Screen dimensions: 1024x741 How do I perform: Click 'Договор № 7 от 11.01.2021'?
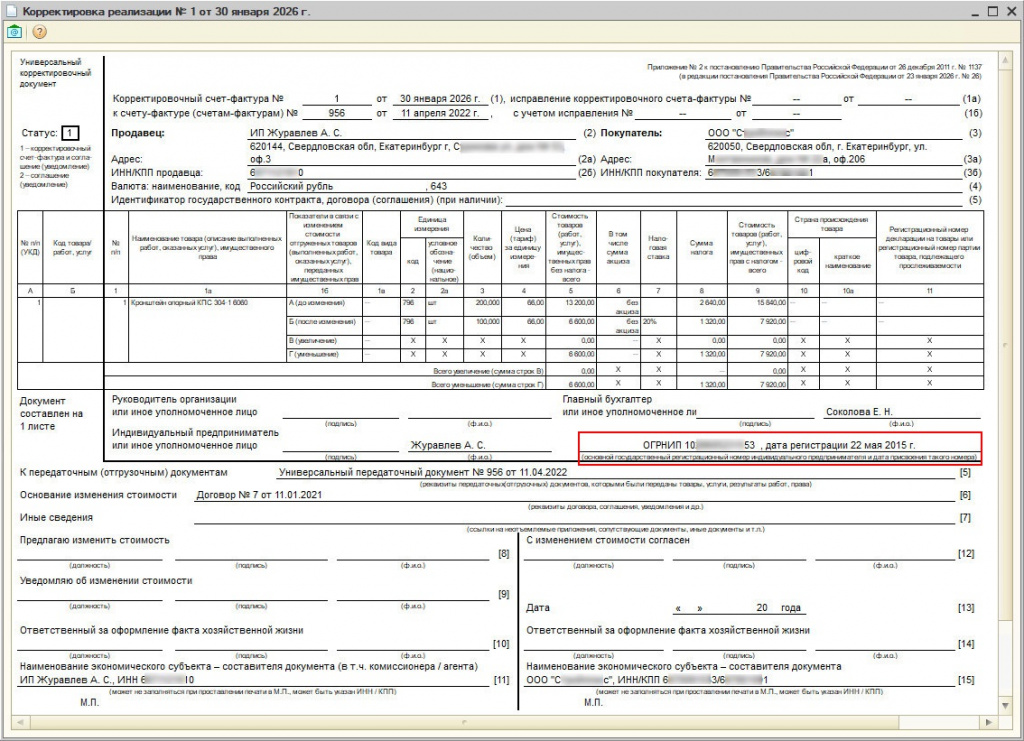(259, 495)
